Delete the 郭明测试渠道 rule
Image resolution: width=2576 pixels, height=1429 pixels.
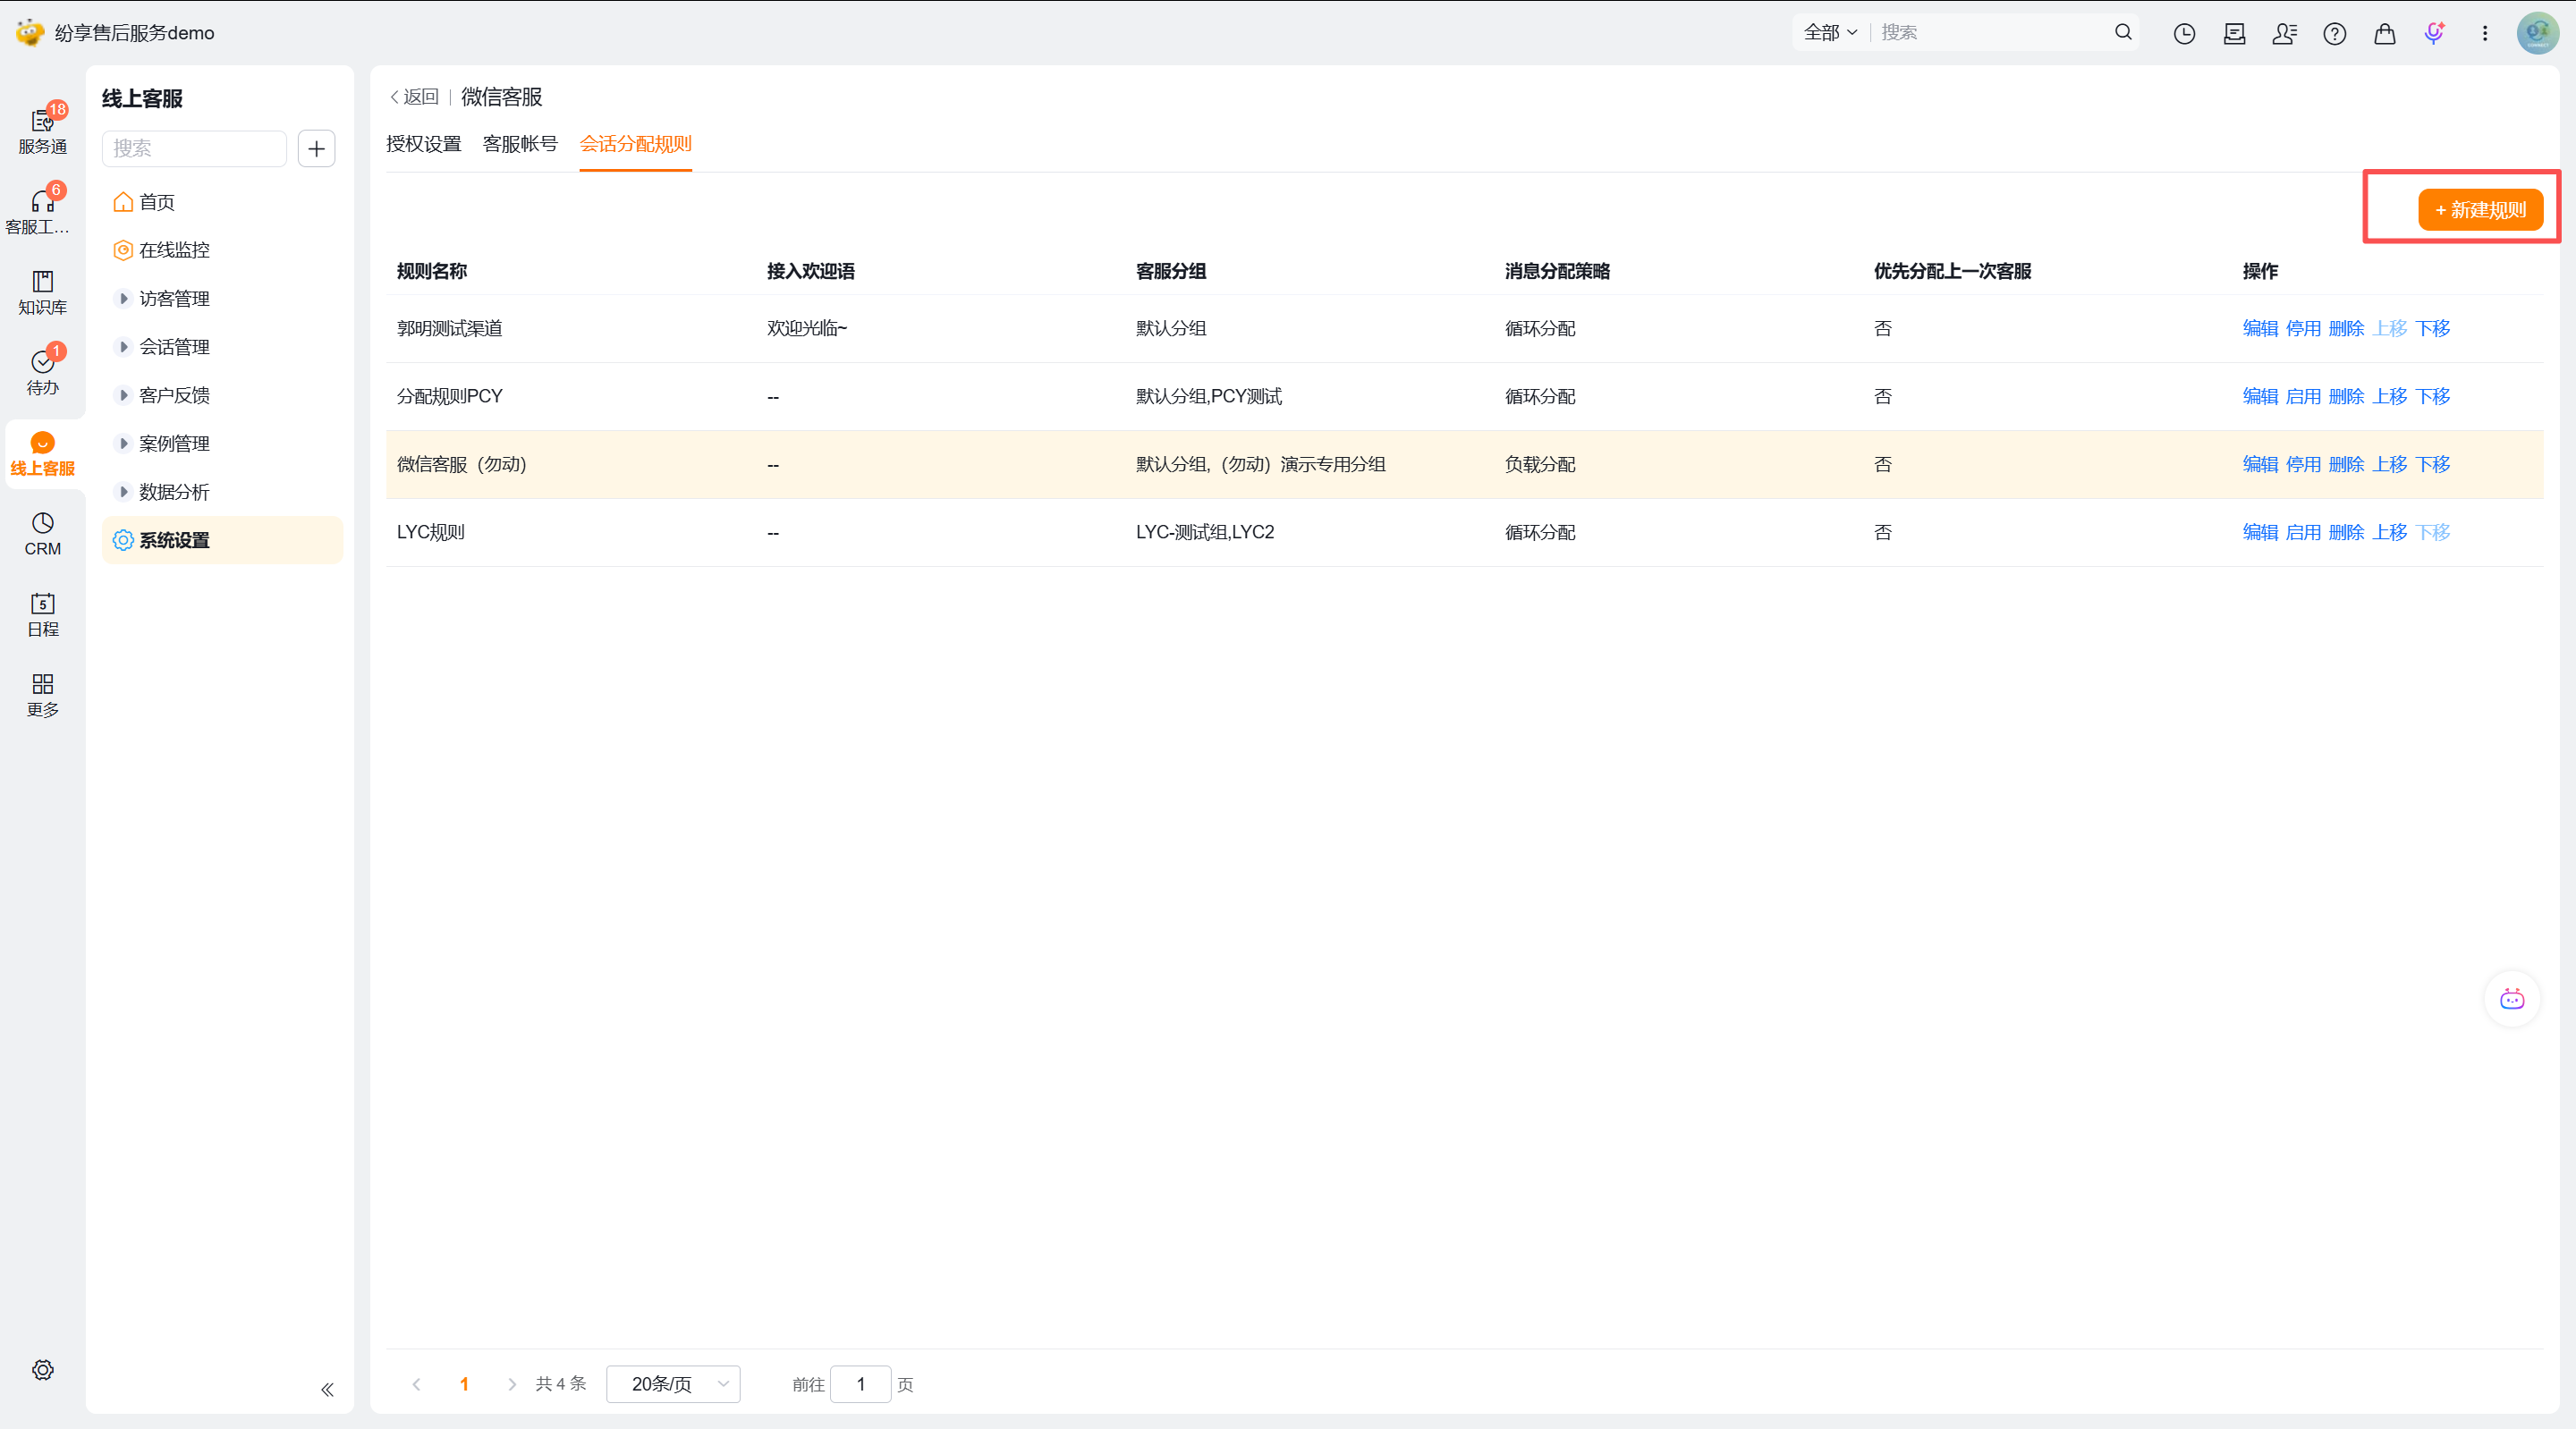point(2345,328)
